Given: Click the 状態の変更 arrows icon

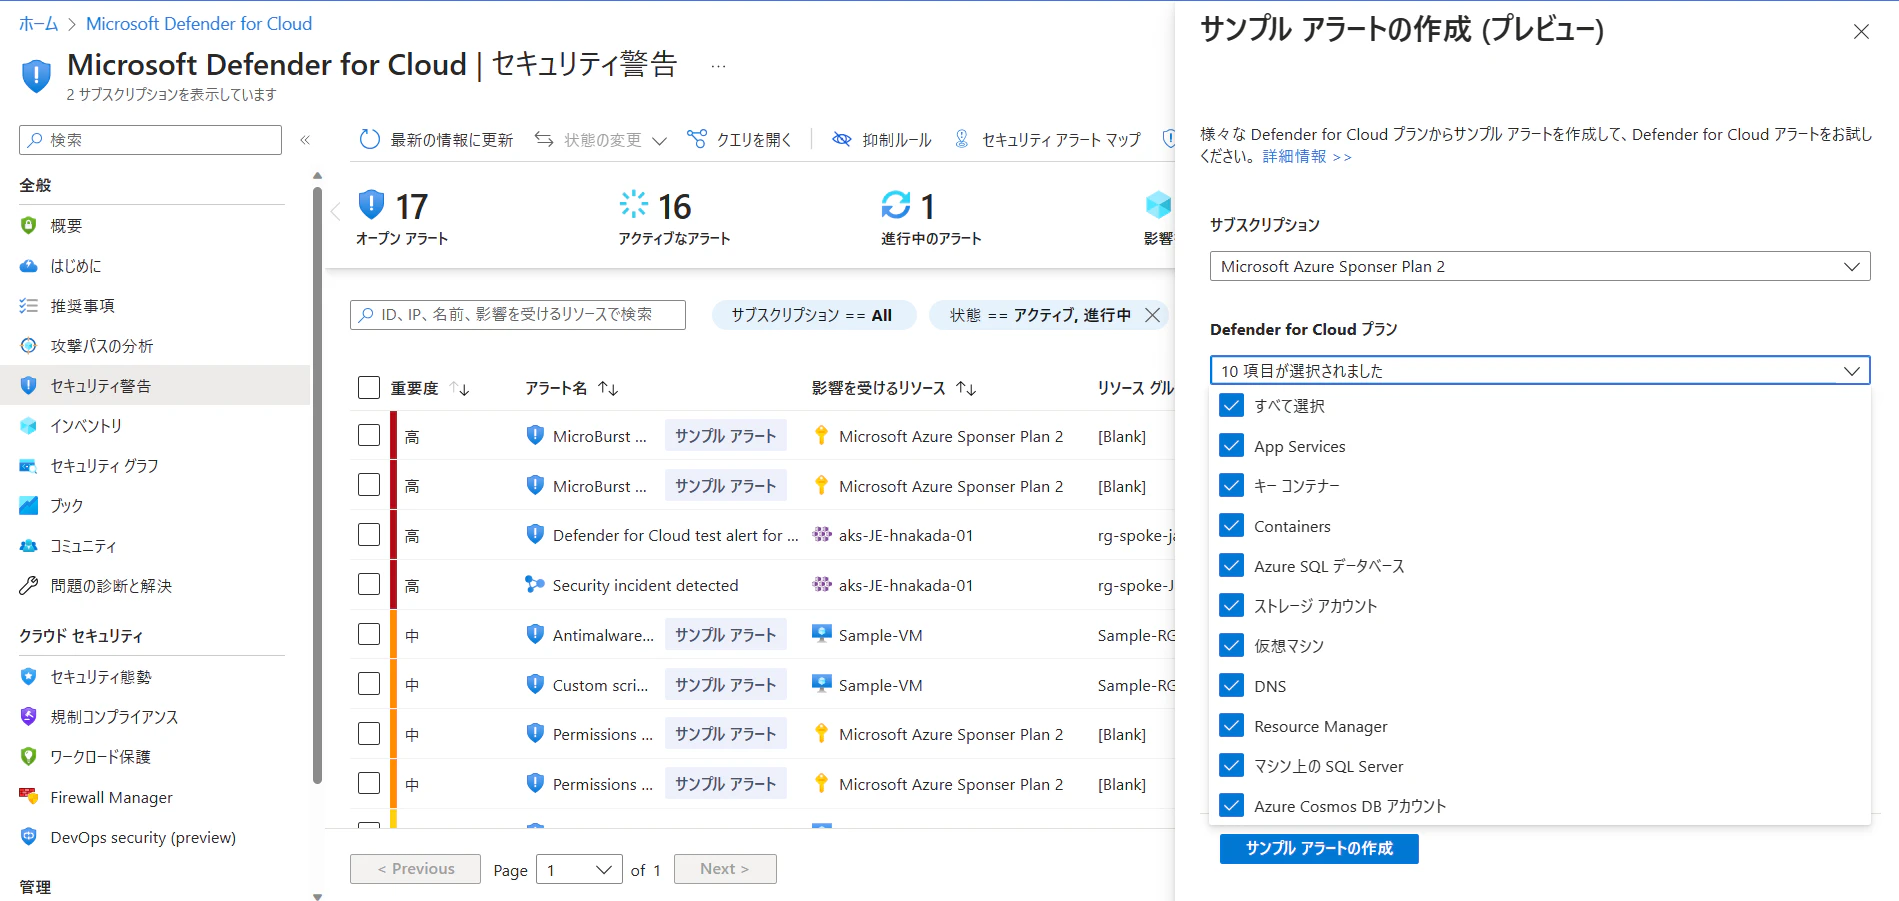Looking at the screenshot, I should (544, 139).
